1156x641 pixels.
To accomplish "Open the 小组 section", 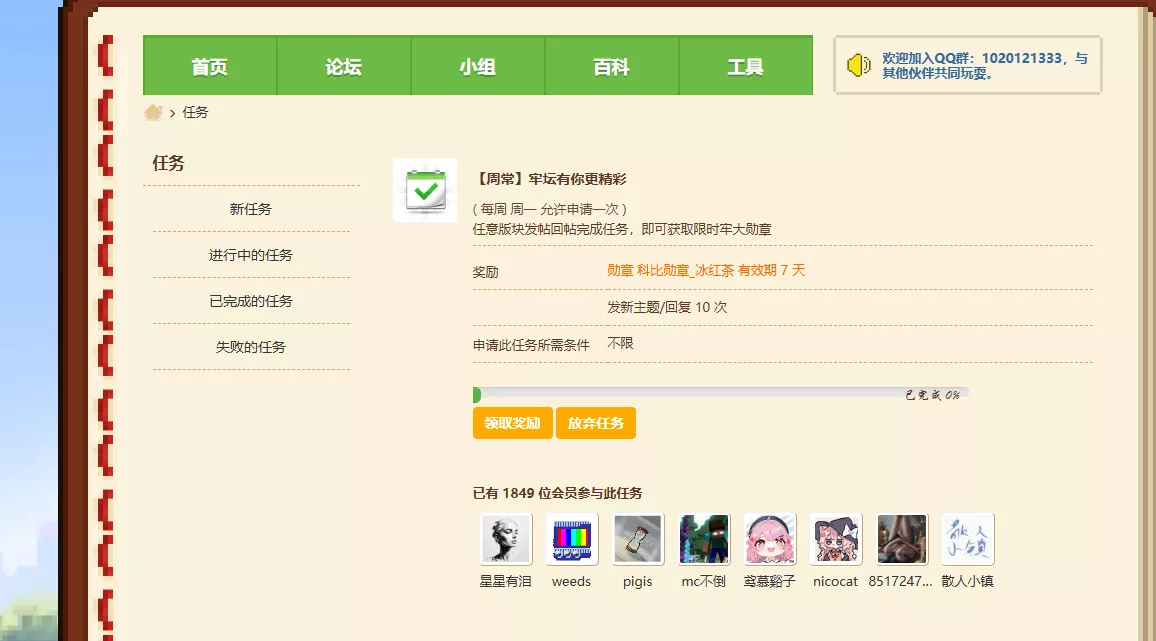I will (477, 65).
